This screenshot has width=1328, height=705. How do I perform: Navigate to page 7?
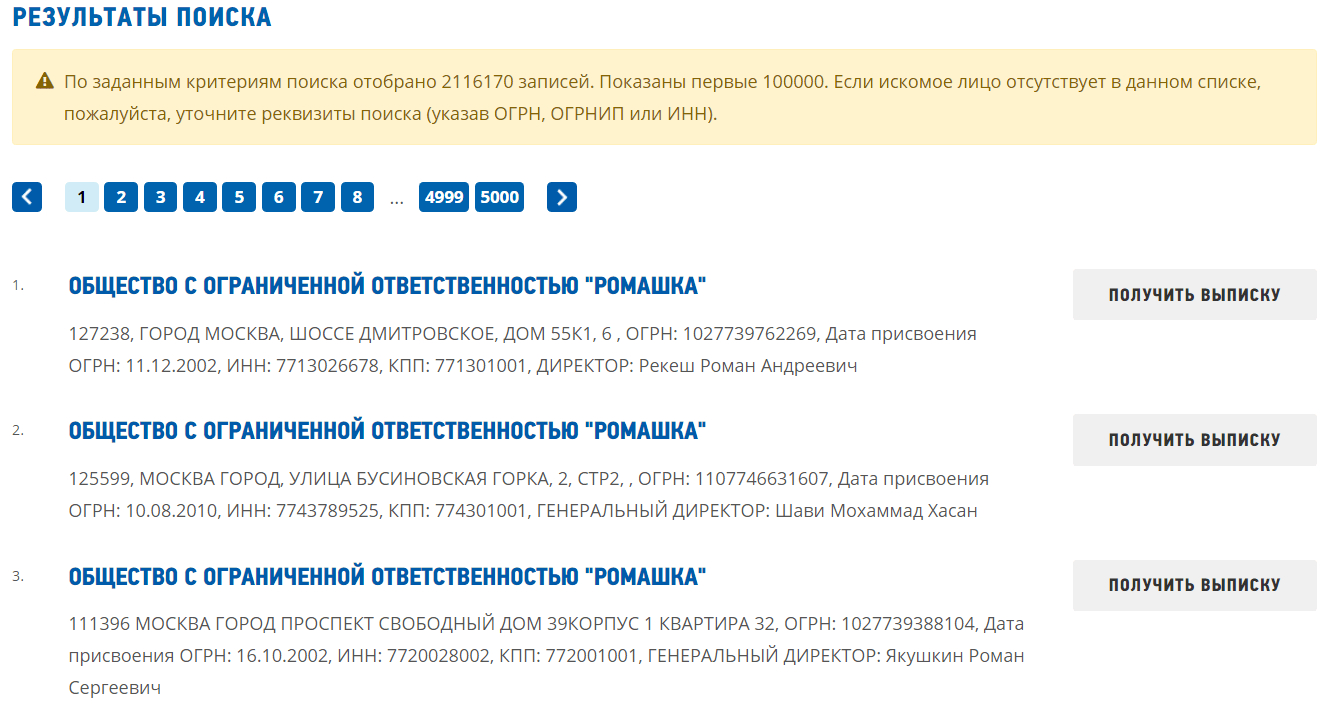point(317,197)
